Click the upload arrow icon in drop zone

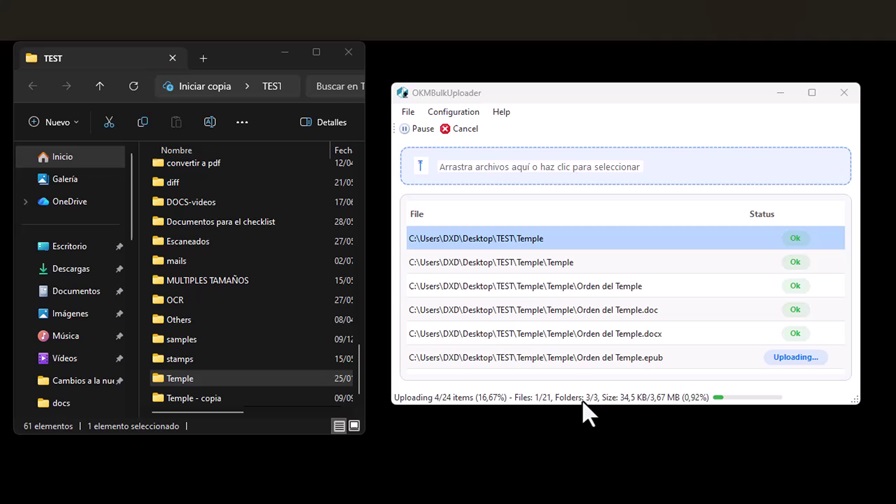coord(421,166)
